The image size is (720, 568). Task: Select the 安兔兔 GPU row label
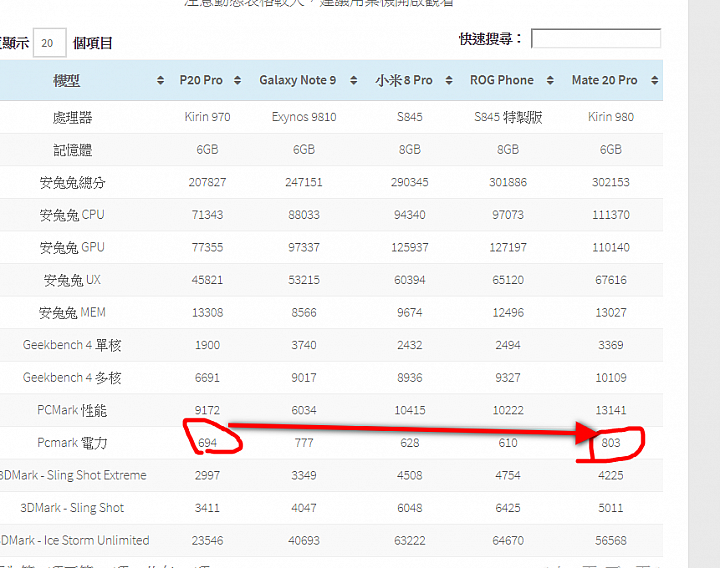coord(72,247)
